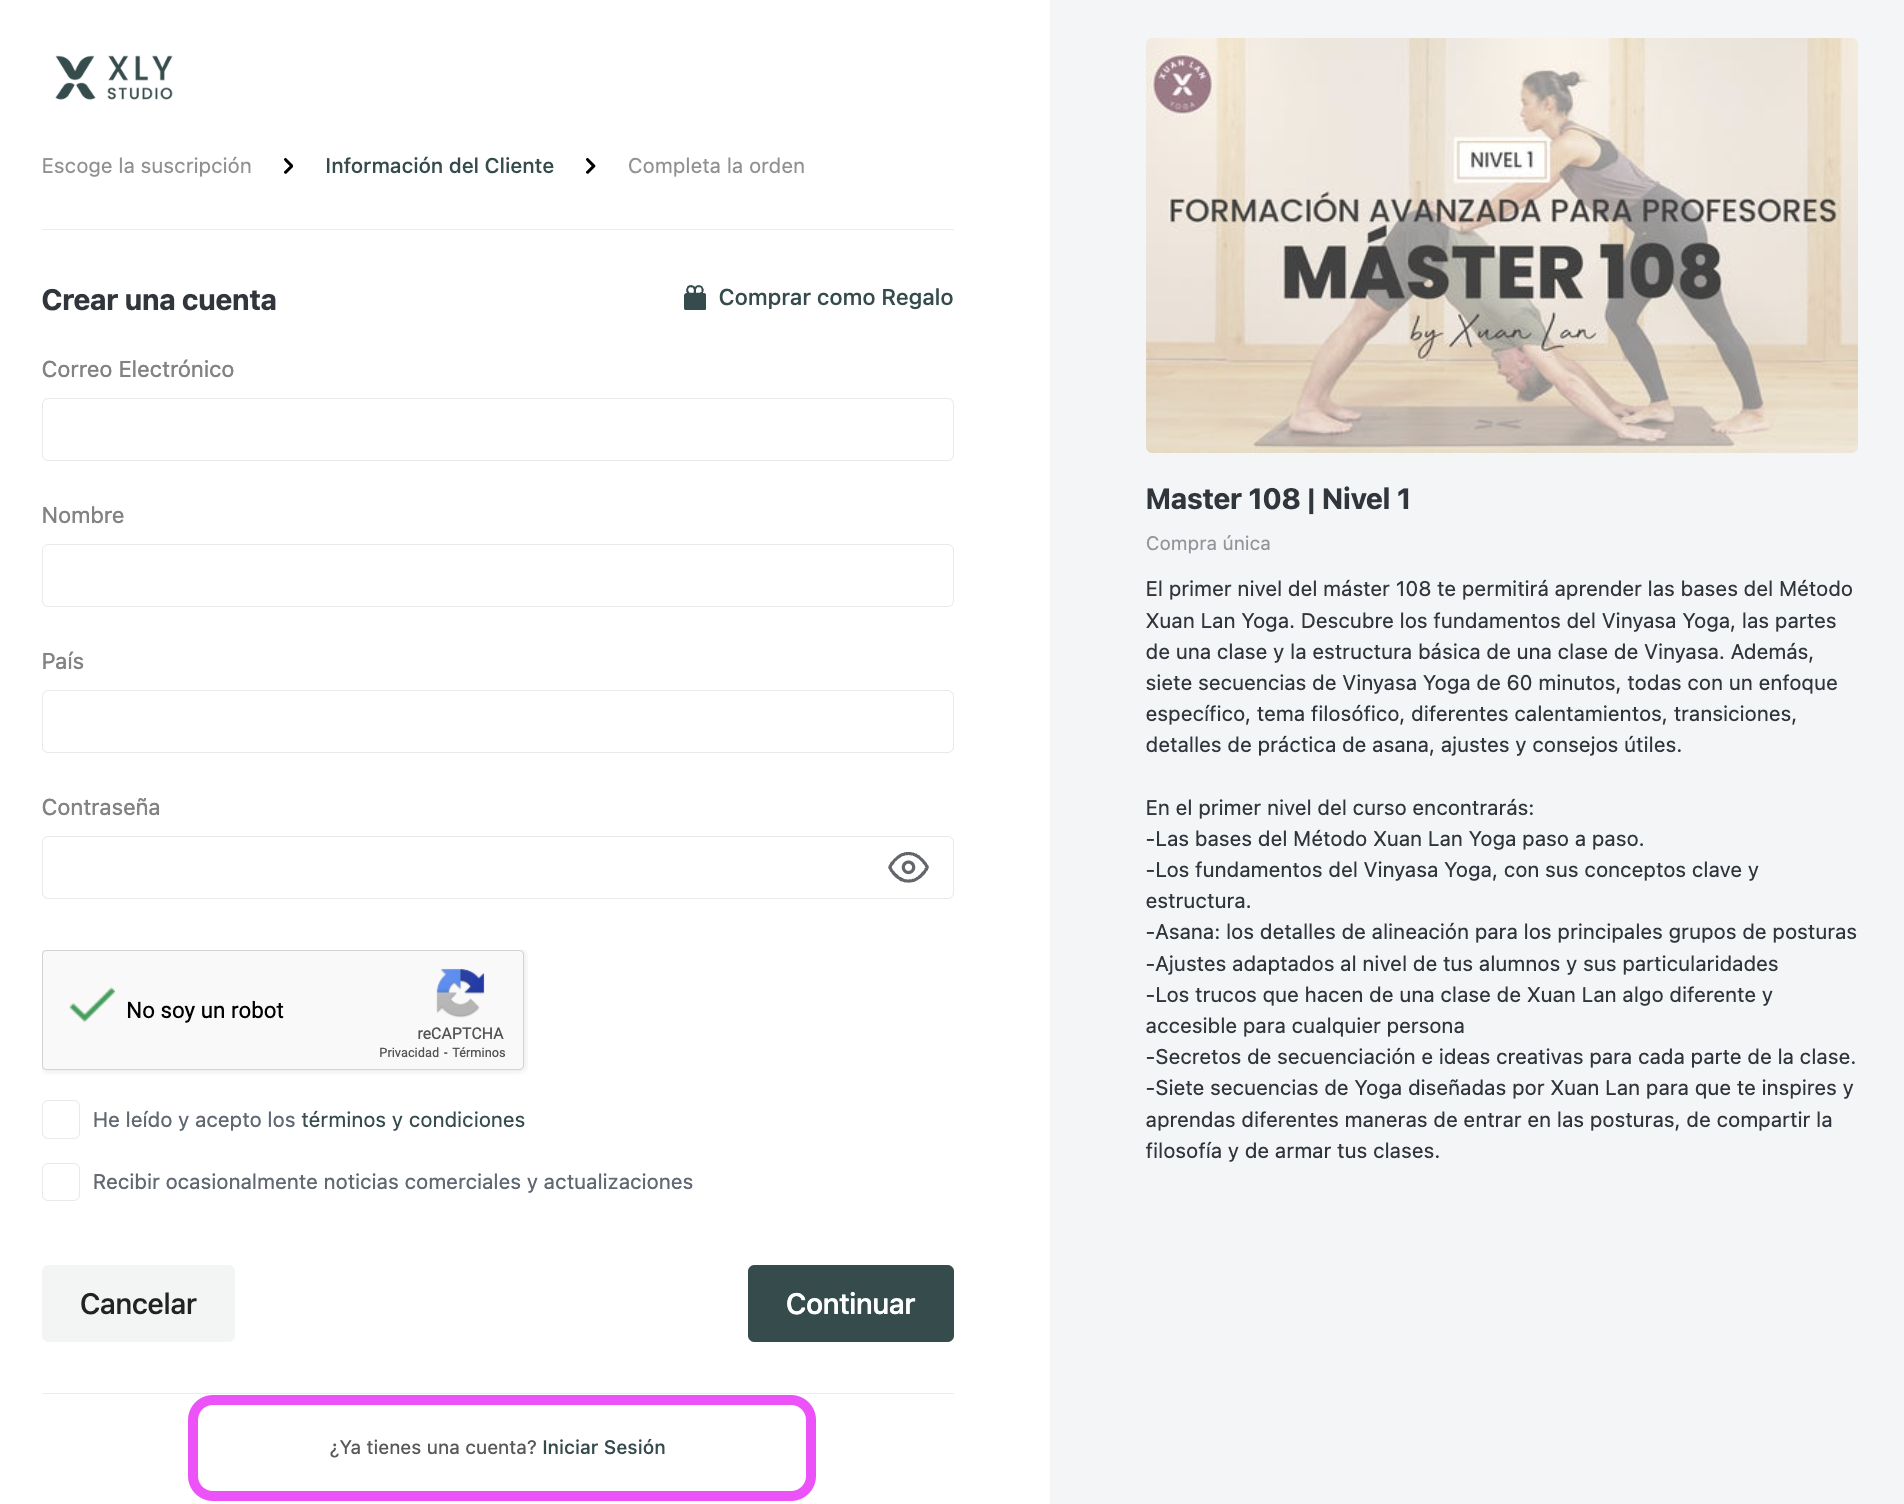Open the Completa la orden step
1904x1504 pixels.
coord(716,166)
